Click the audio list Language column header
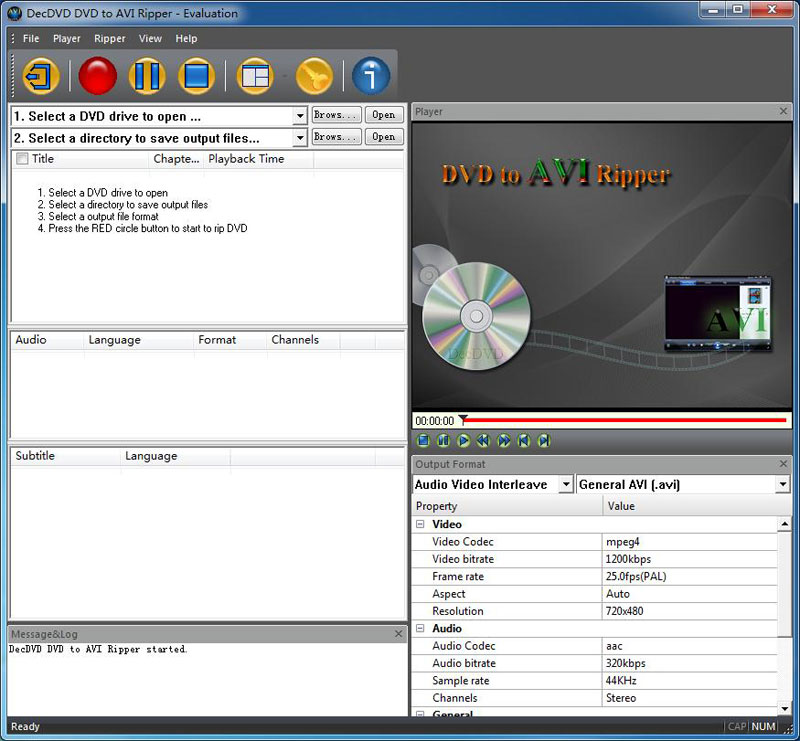The height and width of the screenshot is (741, 800). 139,340
